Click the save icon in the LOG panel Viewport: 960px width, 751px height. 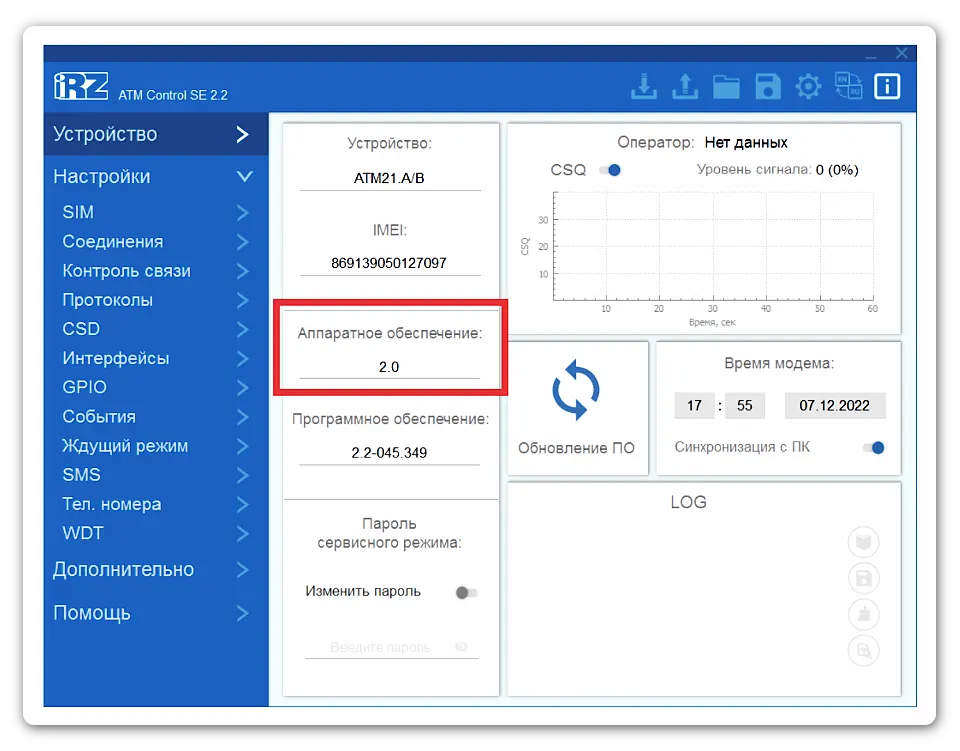tap(863, 577)
